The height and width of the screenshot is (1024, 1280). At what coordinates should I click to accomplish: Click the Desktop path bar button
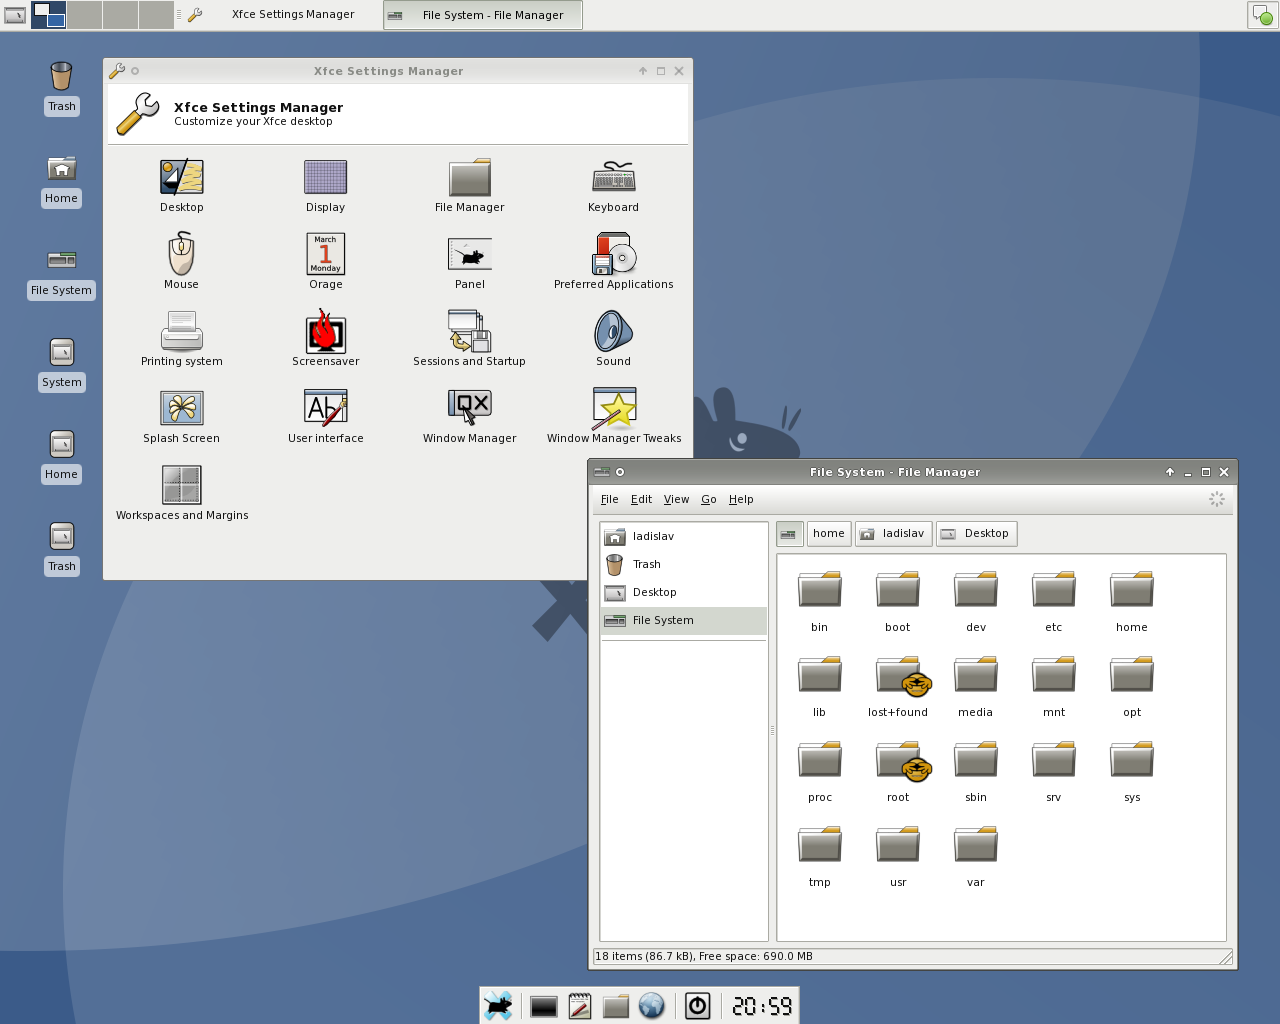976,534
